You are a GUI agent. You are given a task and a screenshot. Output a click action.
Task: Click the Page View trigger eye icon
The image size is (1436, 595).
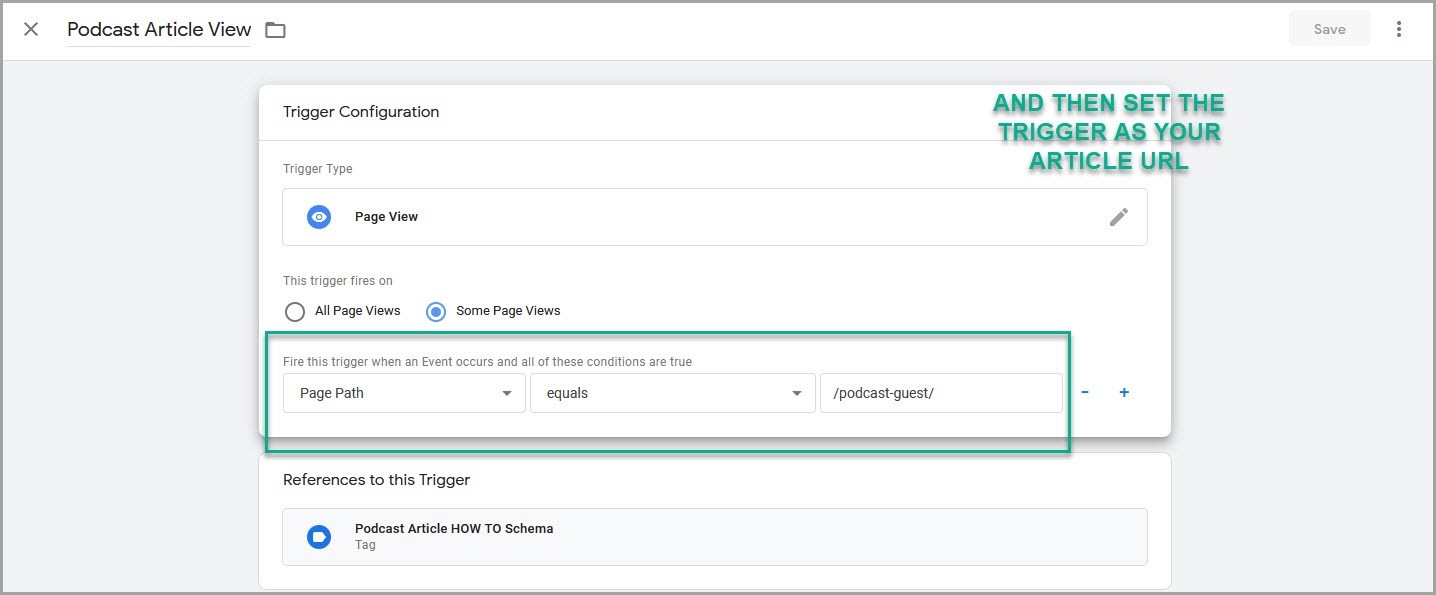[x=318, y=216]
